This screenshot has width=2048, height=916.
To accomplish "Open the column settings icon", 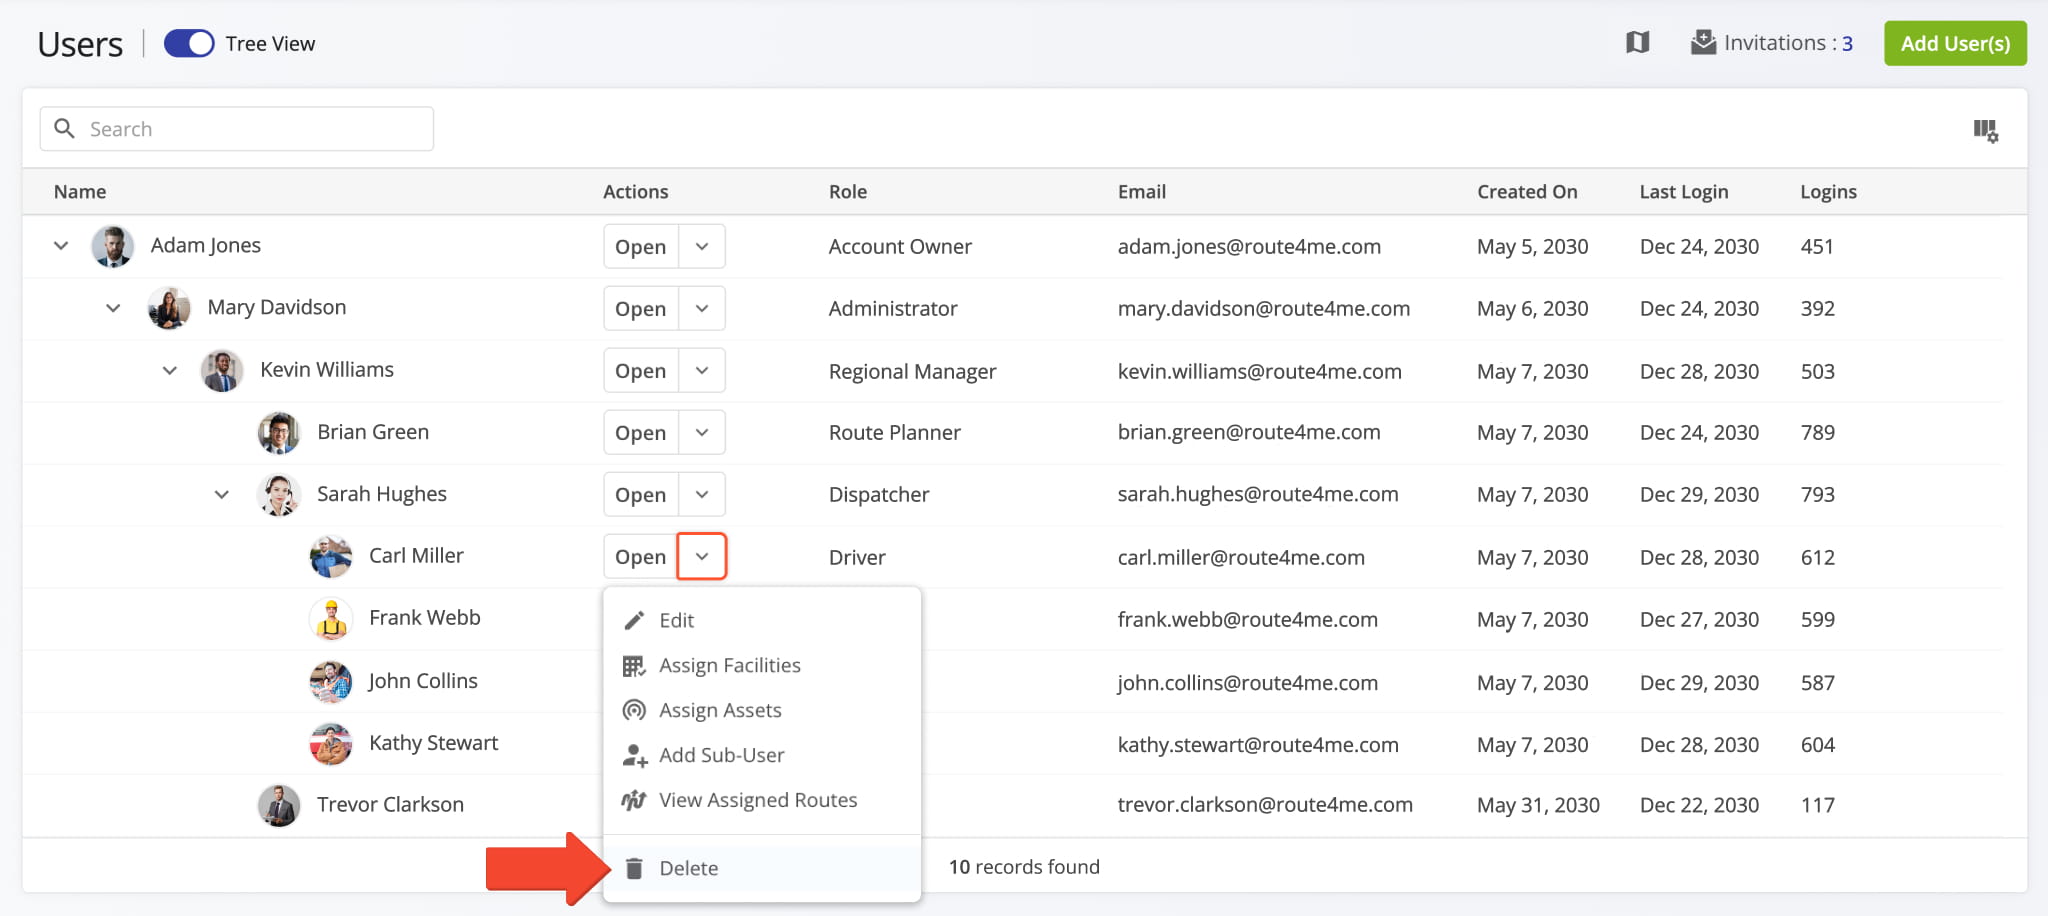I will click(1985, 130).
